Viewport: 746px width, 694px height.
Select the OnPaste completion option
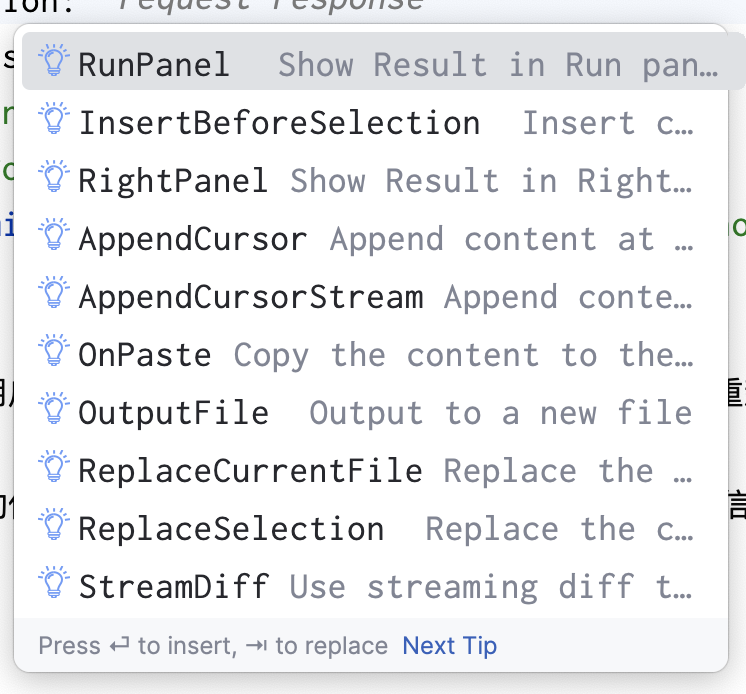145,355
